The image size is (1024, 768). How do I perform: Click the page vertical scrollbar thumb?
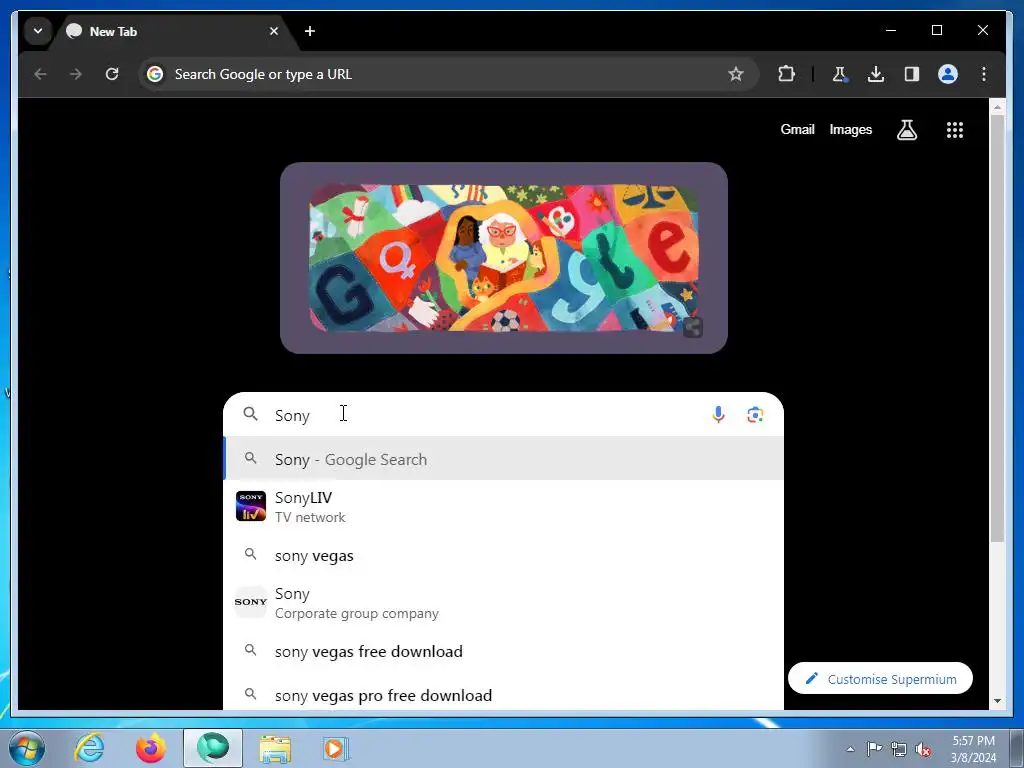pos(997,330)
